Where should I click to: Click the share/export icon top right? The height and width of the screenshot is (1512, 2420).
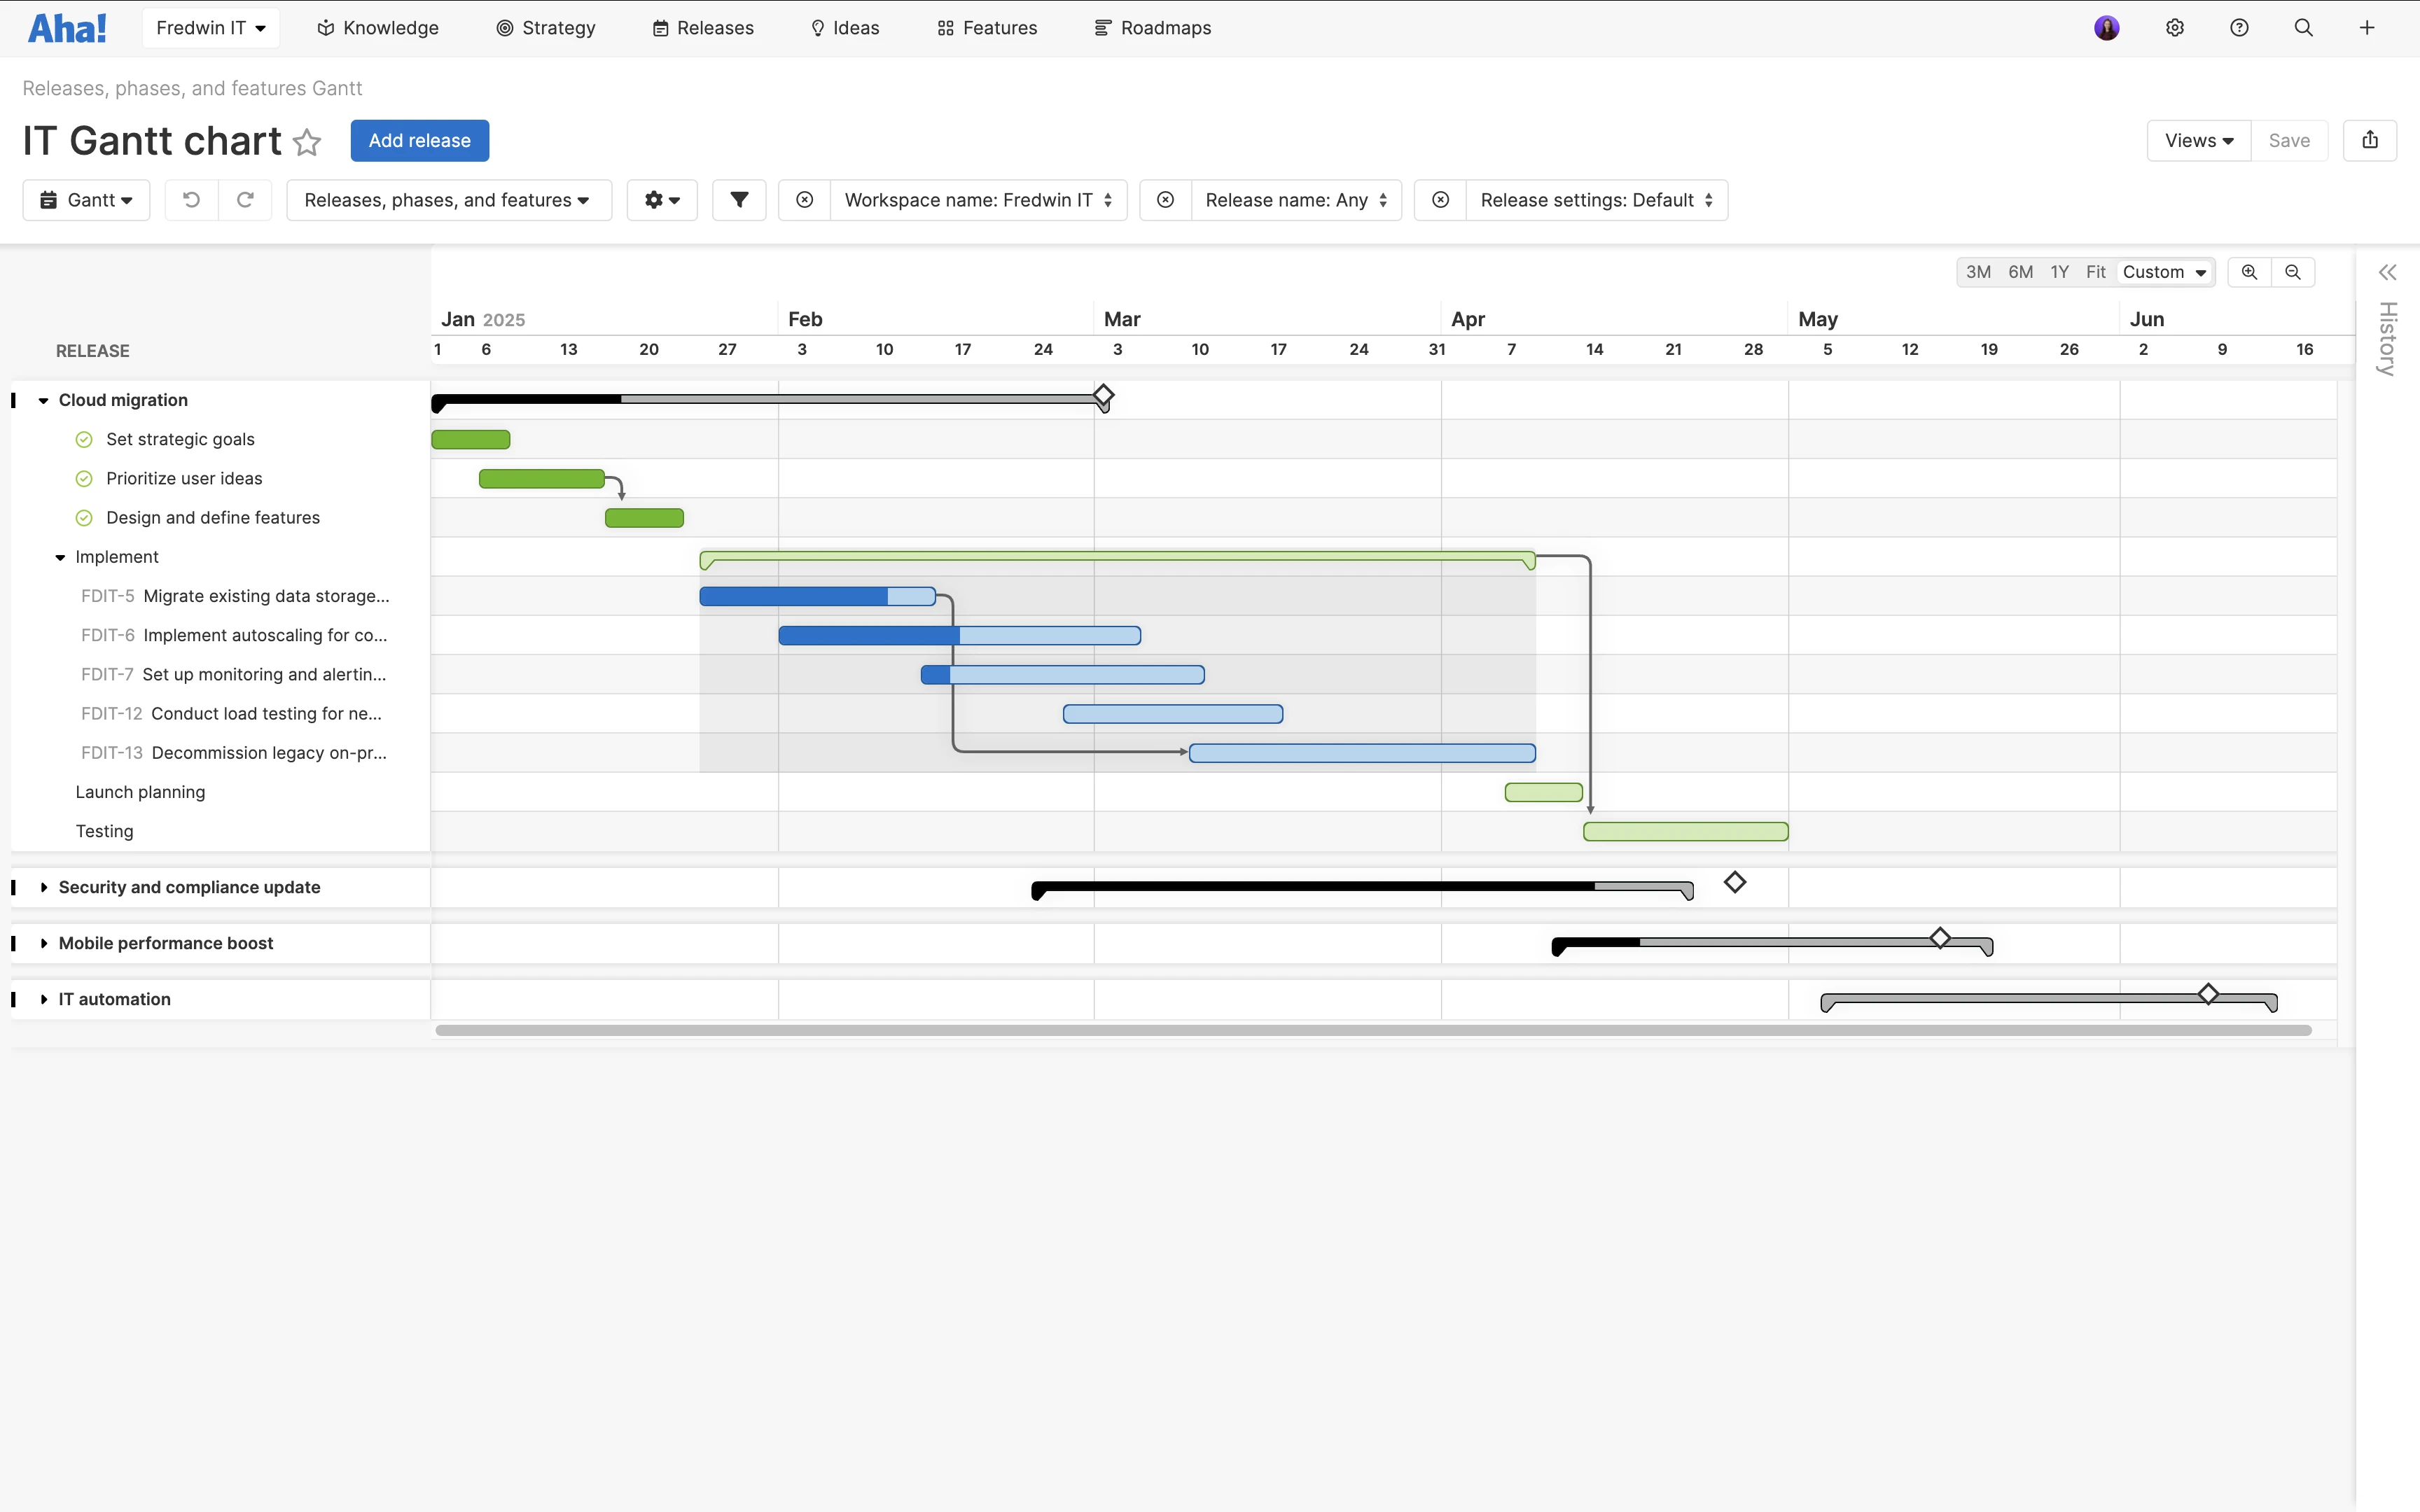2369,140
